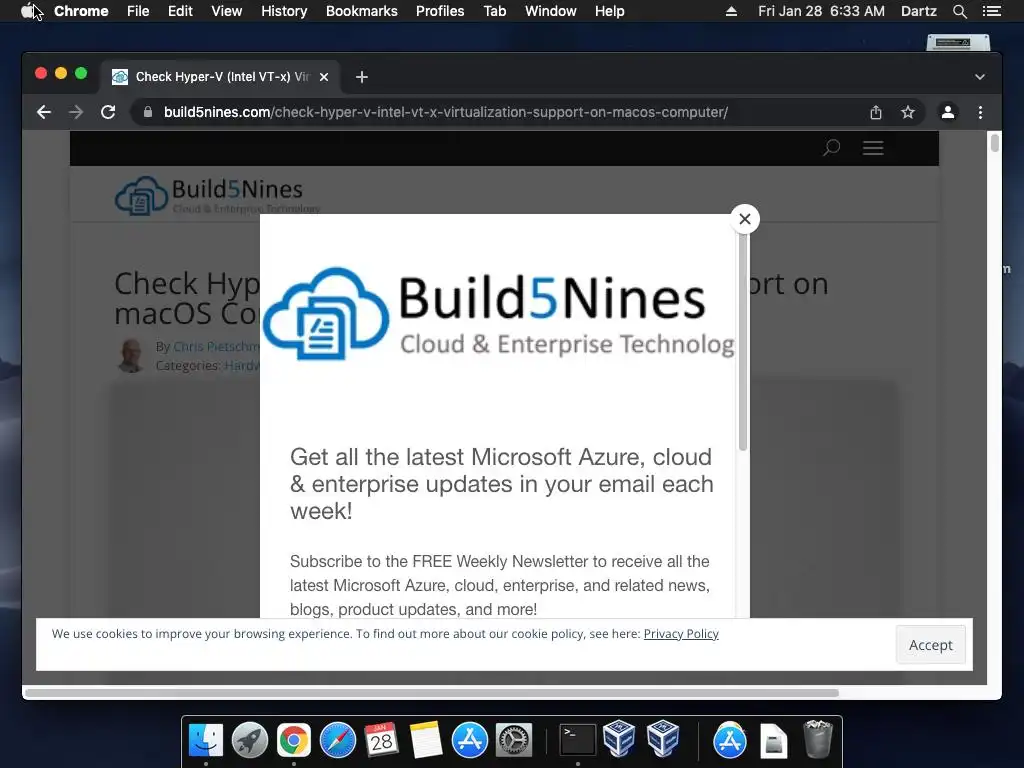Click the page horizontal scrollbar
Screen dimensions: 1024x768
pos(432,693)
